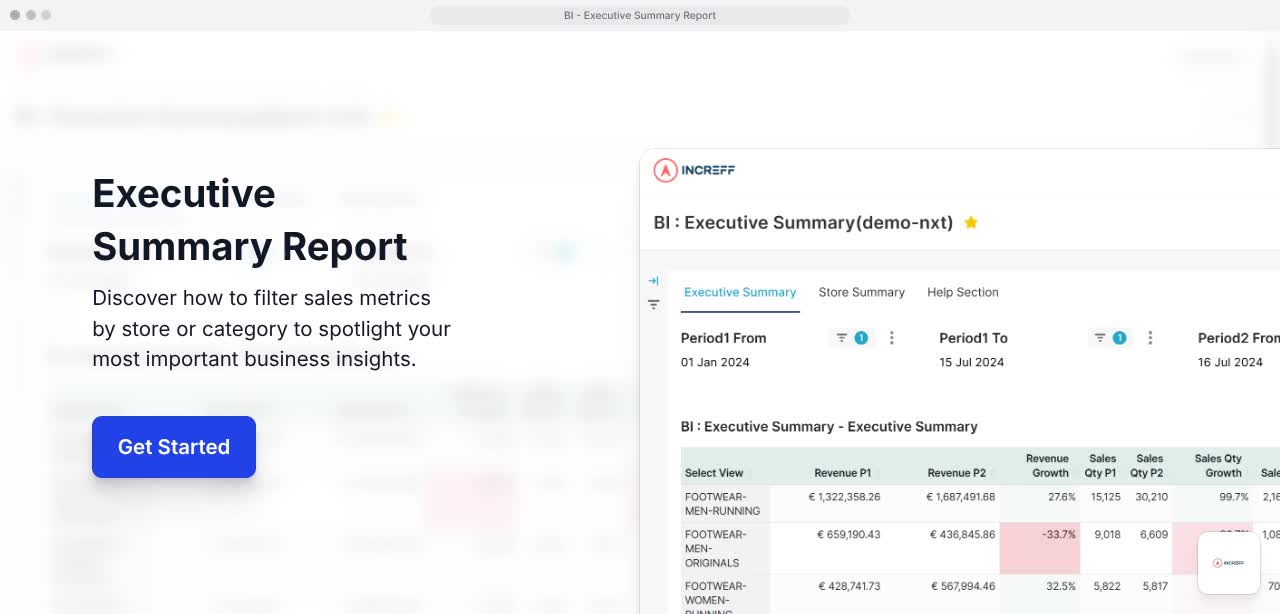Click the Sales Qty P2 header
Viewport: 1280px width, 614px height.
pyautogui.click(x=1149, y=466)
